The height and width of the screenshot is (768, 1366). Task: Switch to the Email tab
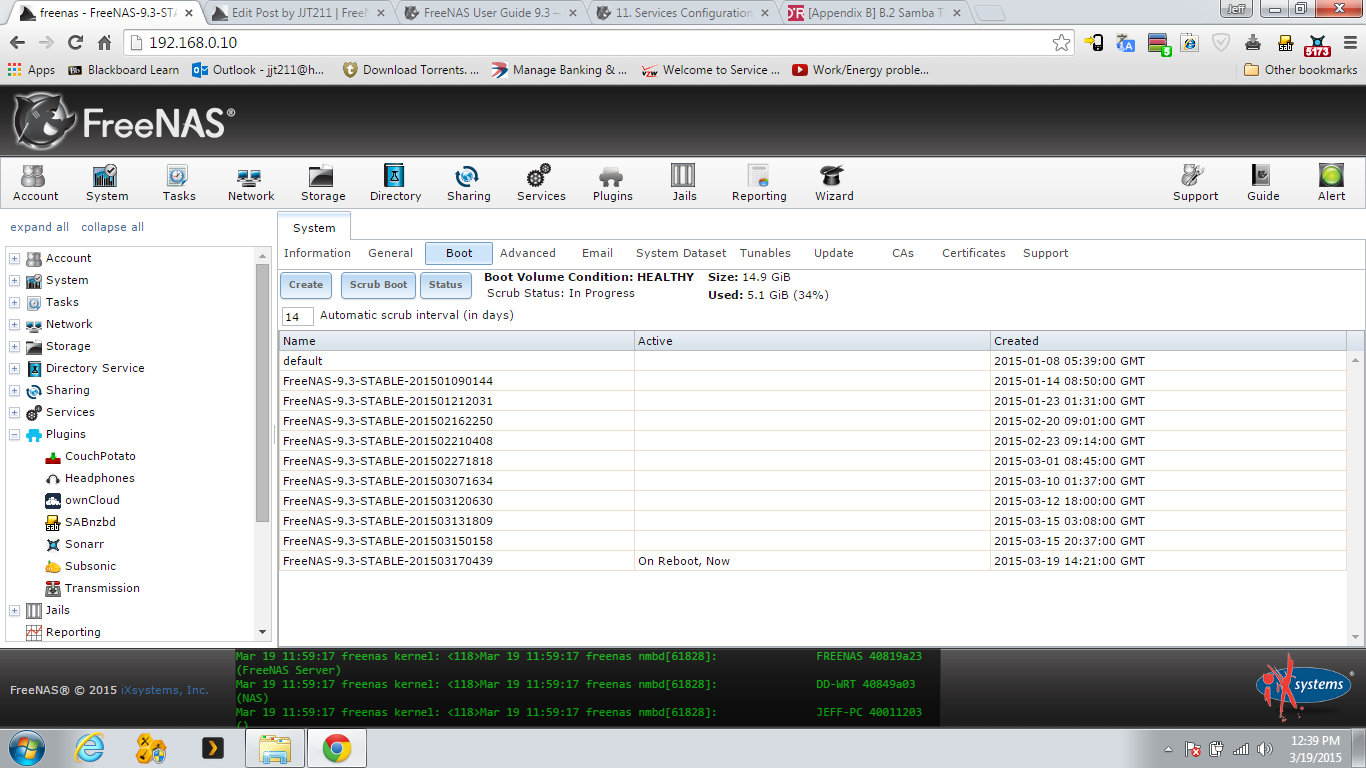click(597, 253)
